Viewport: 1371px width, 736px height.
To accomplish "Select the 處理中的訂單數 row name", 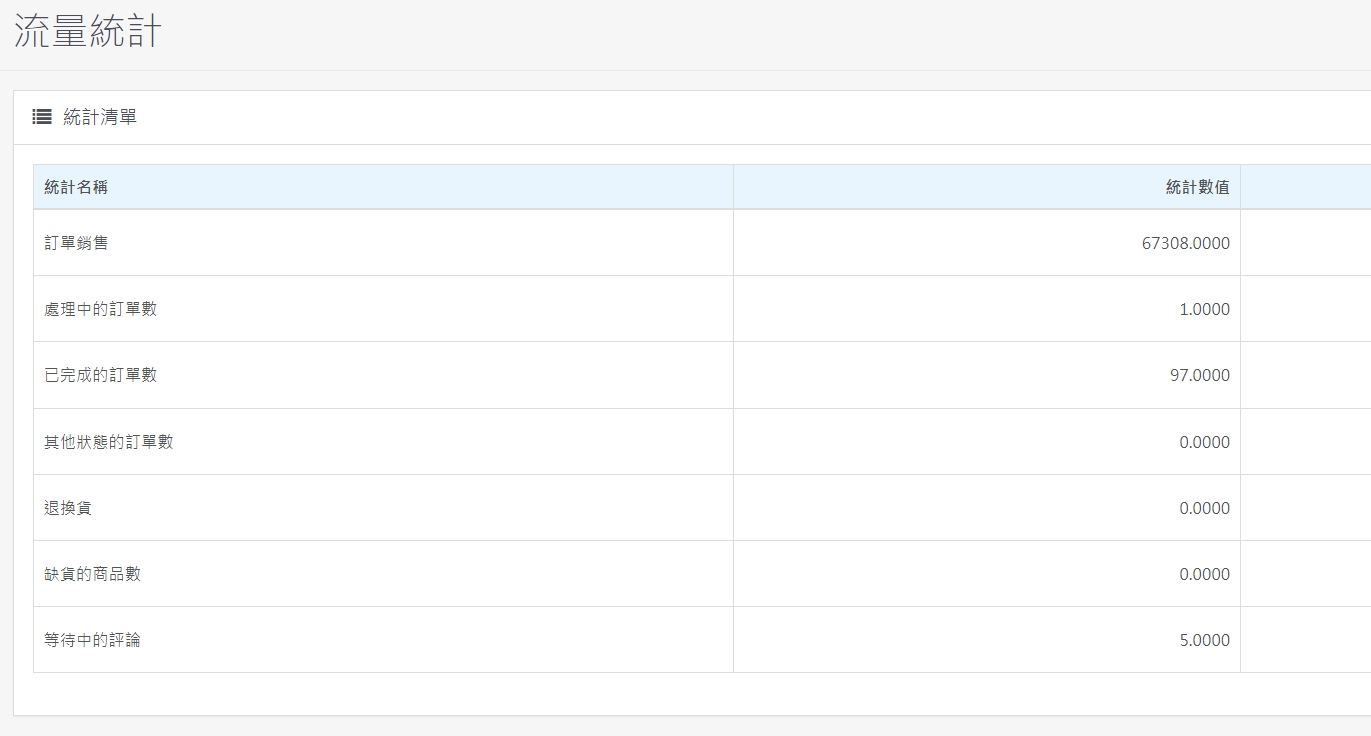I will click(x=100, y=309).
